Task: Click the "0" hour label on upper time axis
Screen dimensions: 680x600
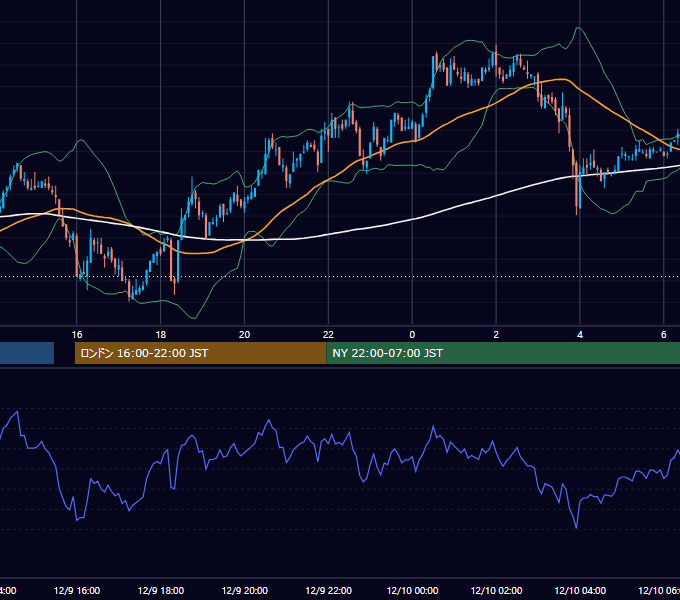Action: click(412, 334)
